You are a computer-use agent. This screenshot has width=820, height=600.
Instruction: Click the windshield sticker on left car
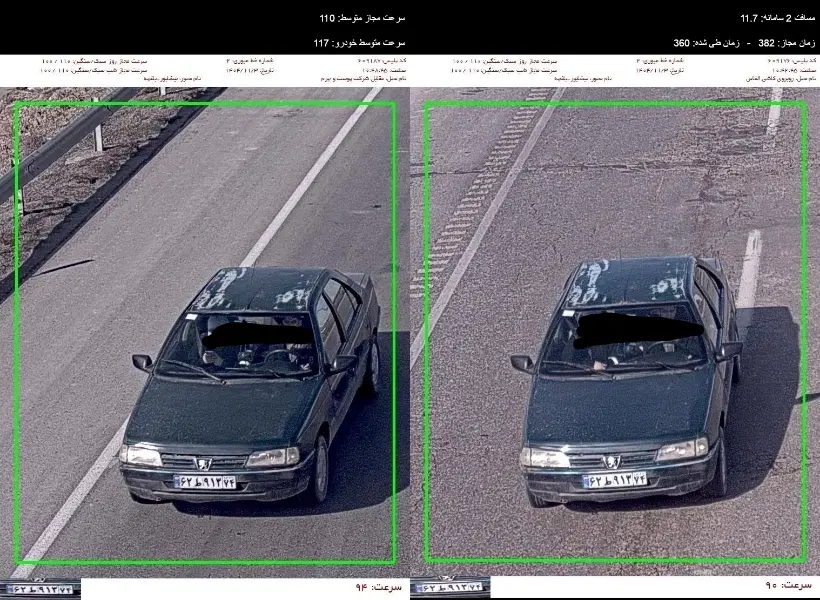point(191,316)
